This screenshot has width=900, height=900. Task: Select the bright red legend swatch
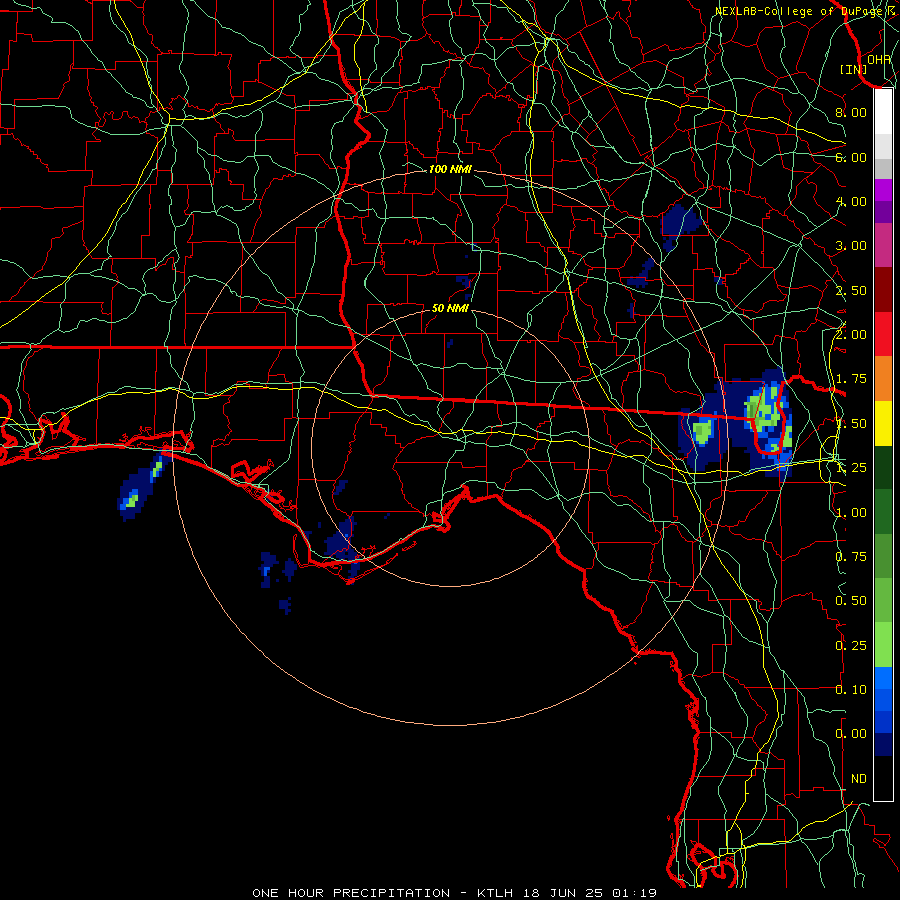click(x=883, y=334)
